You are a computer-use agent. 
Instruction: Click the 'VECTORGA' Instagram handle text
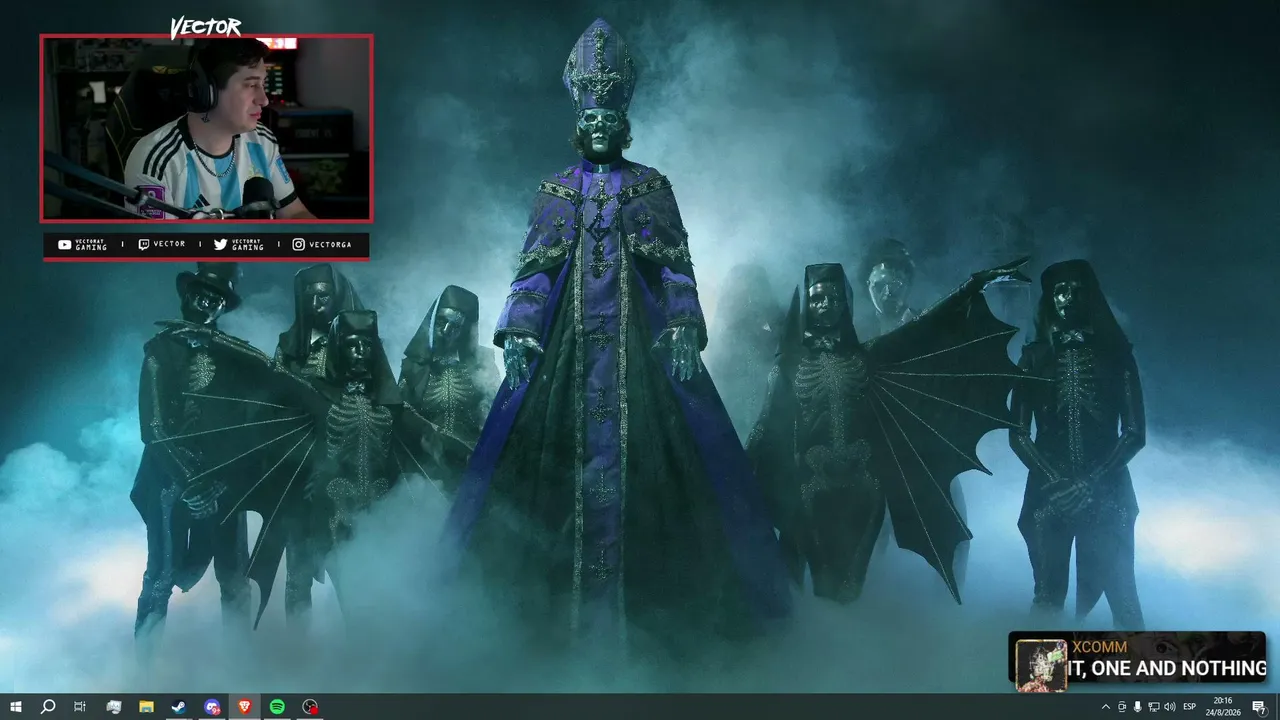coord(331,244)
